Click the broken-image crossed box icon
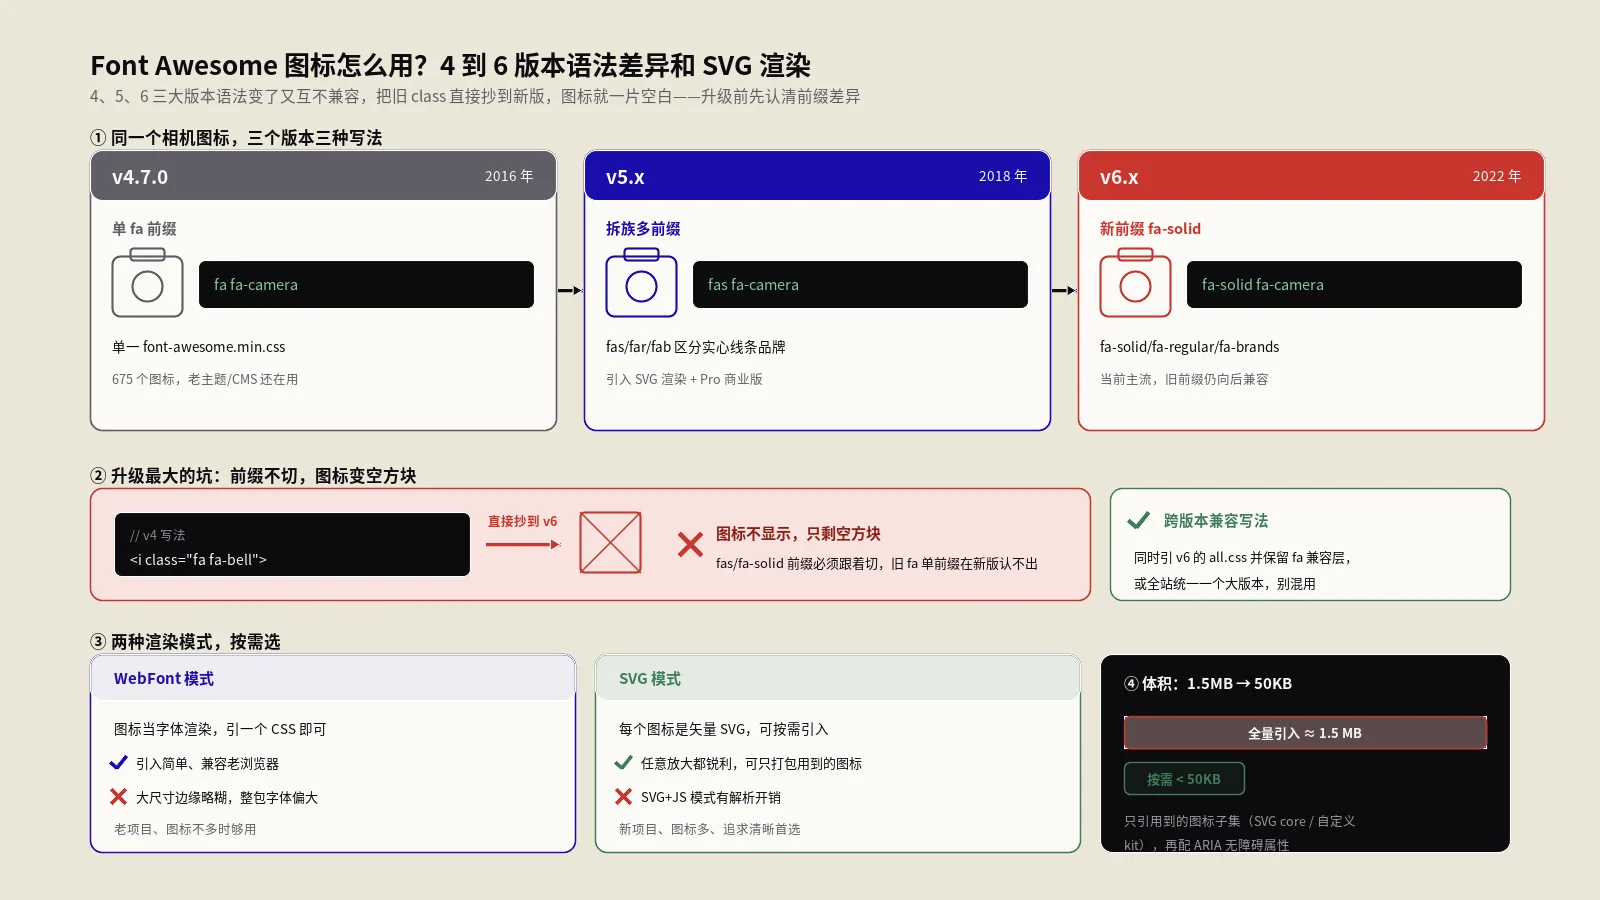Image resolution: width=1600 pixels, height=900 pixels. [x=610, y=543]
